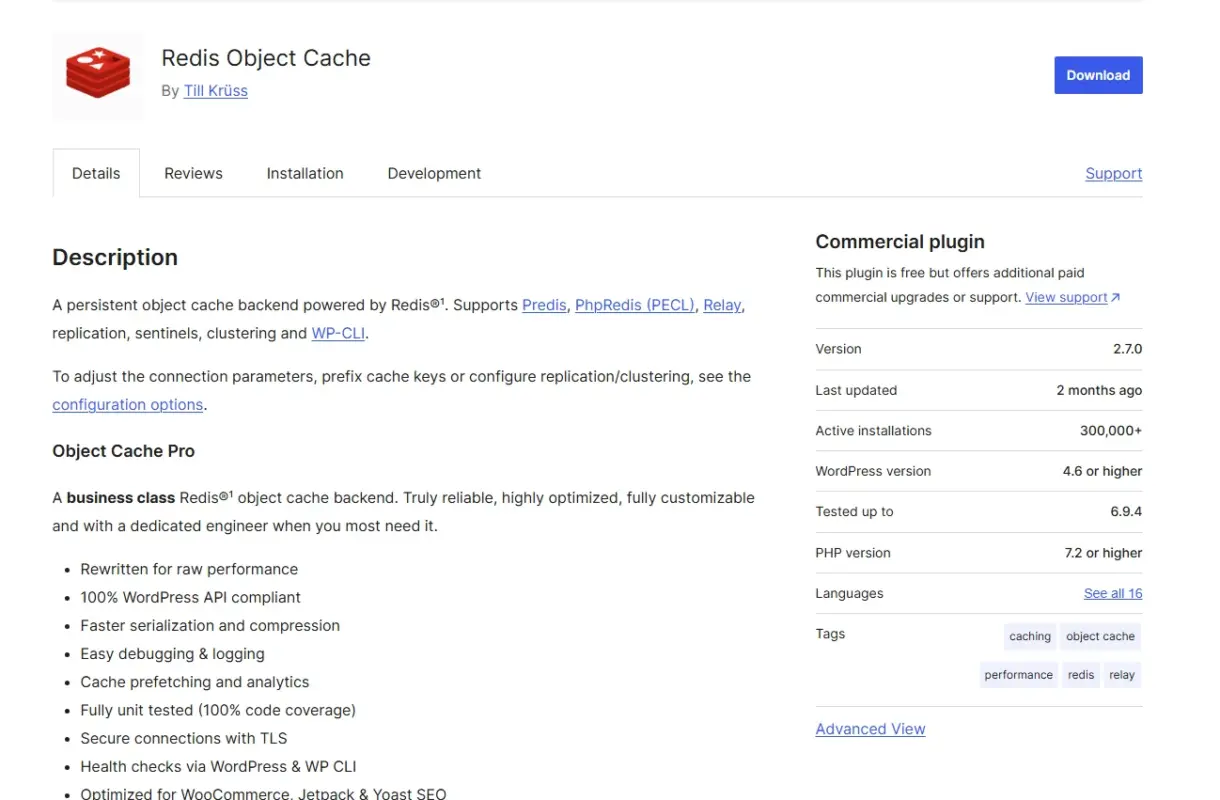The width and height of the screenshot is (1220, 800).
Task: Click the Object Cache Pro heading
Action: click(123, 451)
